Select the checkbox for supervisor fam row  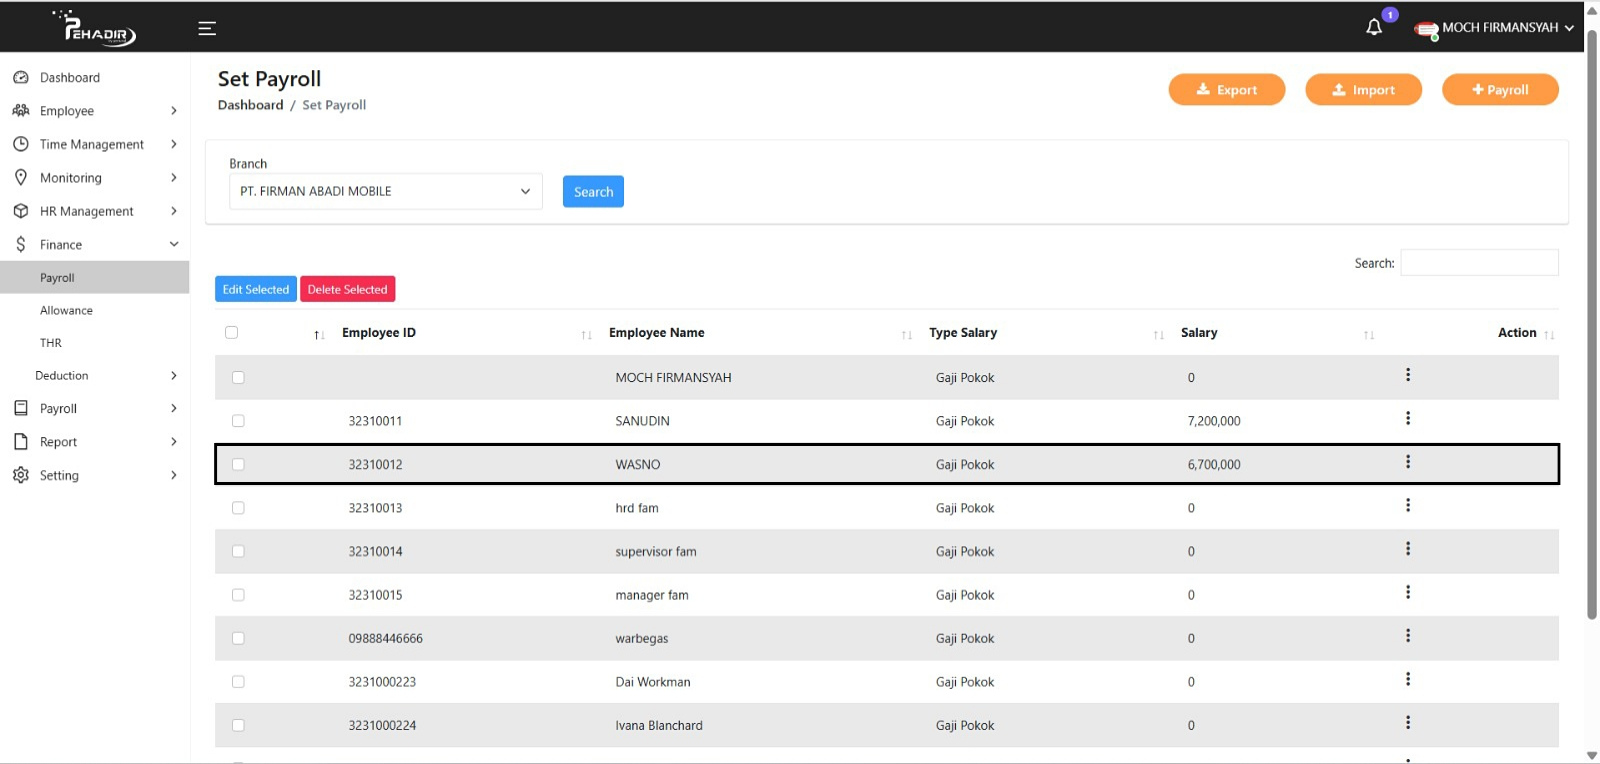238,551
